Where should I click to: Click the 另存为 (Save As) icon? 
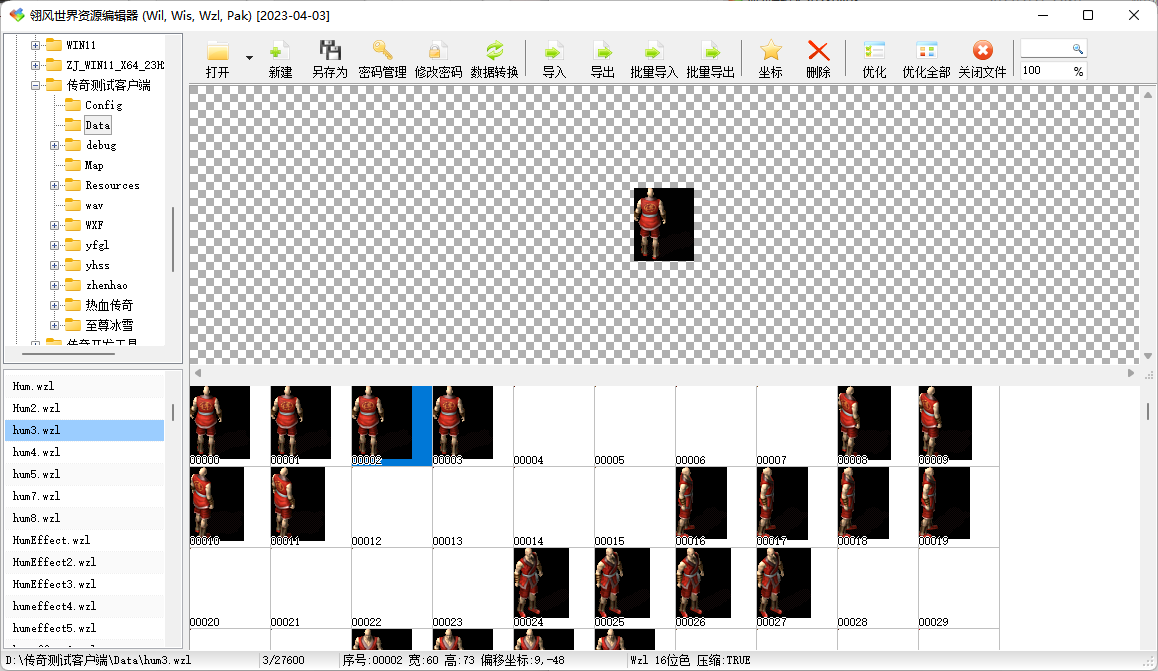(x=329, y=52)
